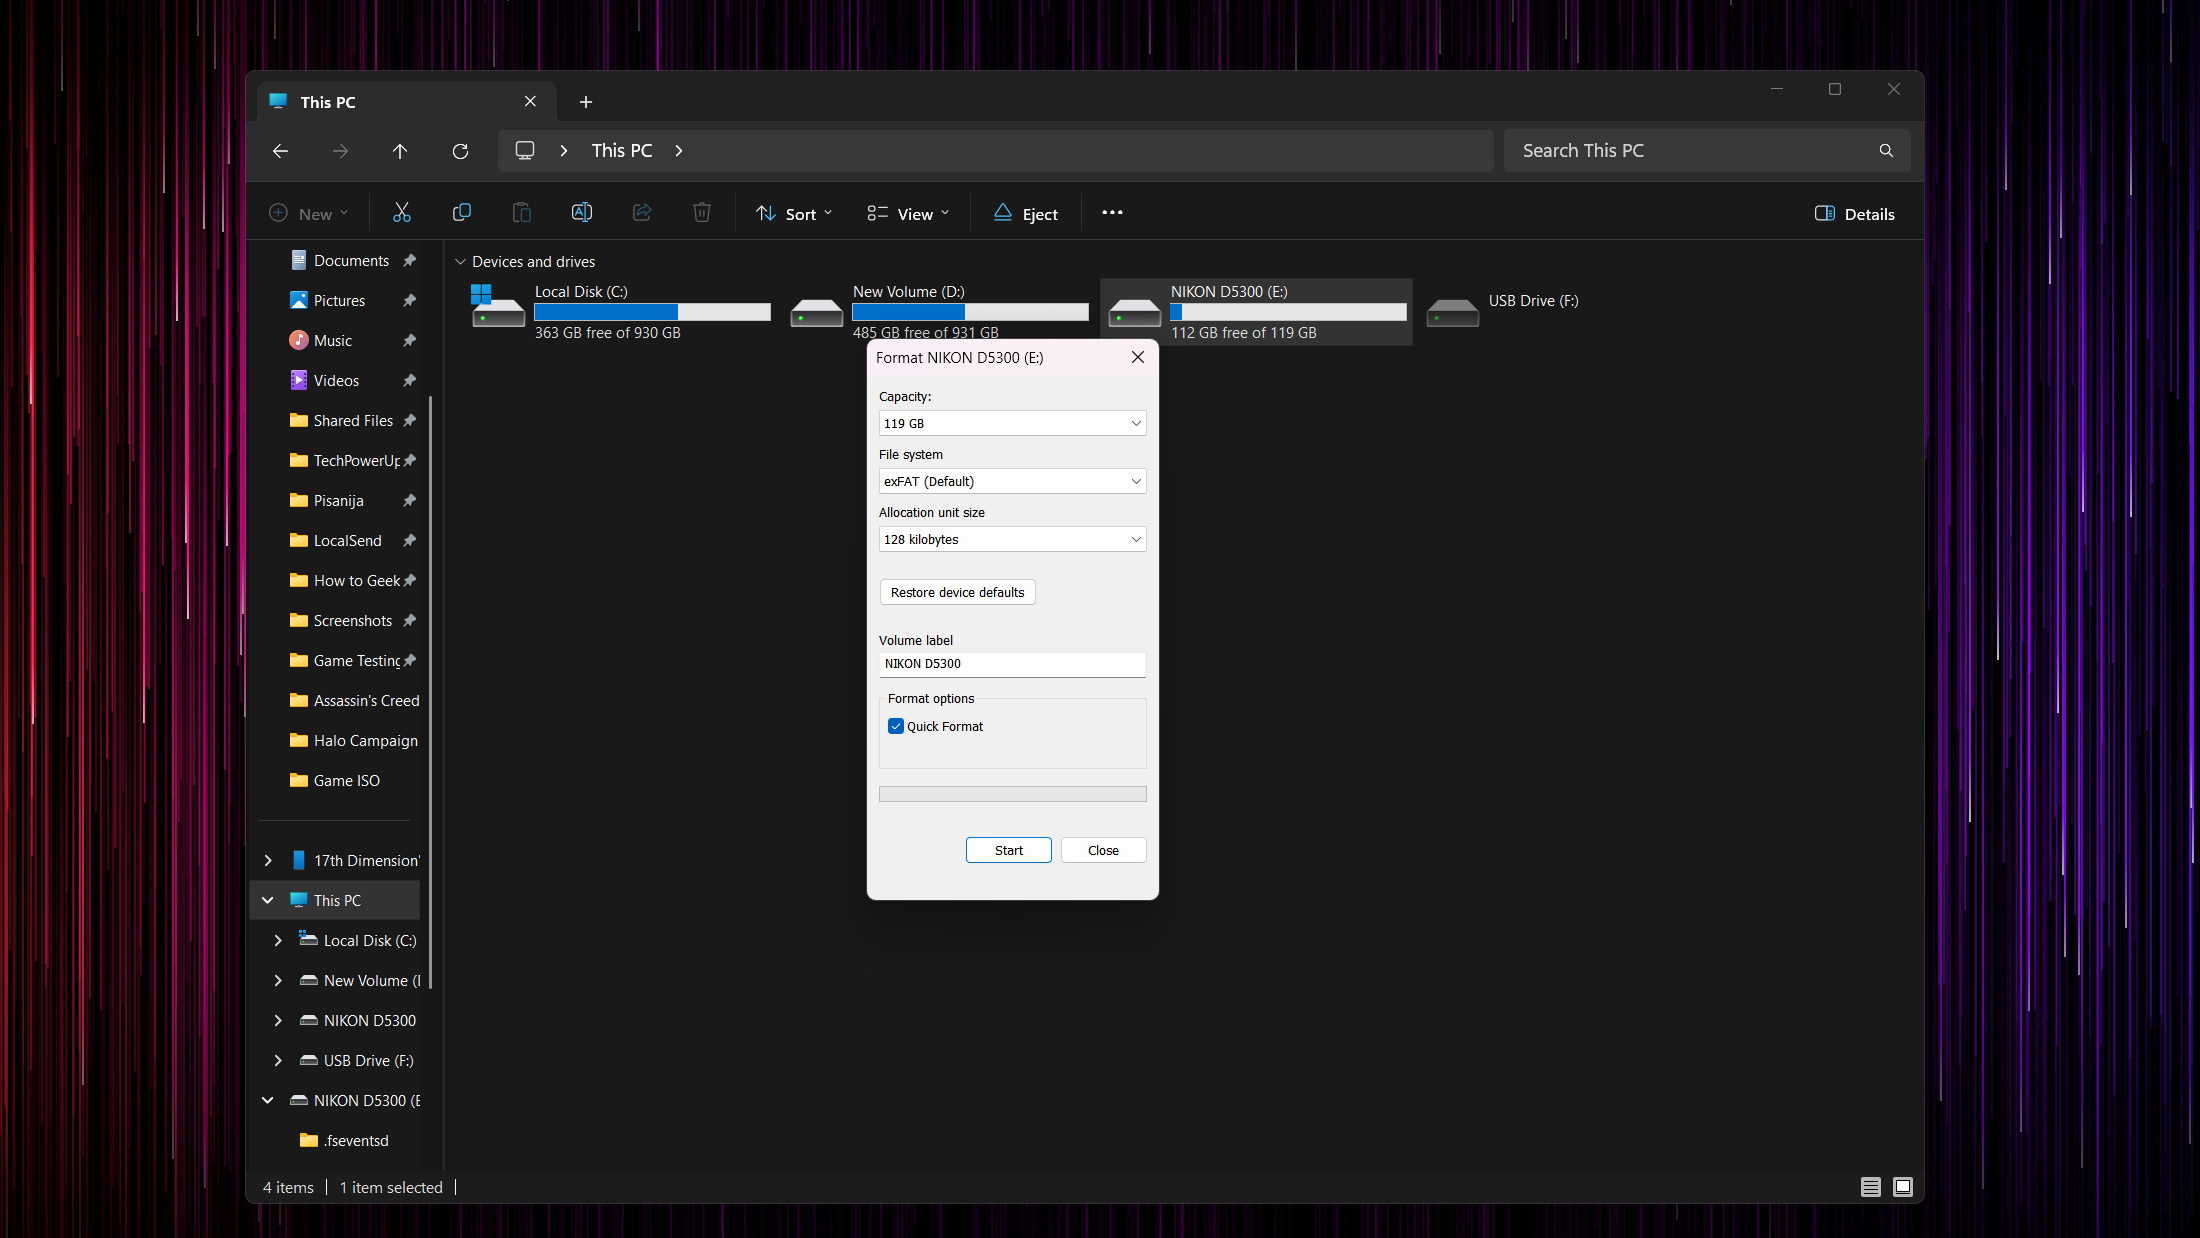Open the LocalSend folder in sidebar
Image resolution: width=2200 pixels, height=1238 pixels.
[336, 541]
